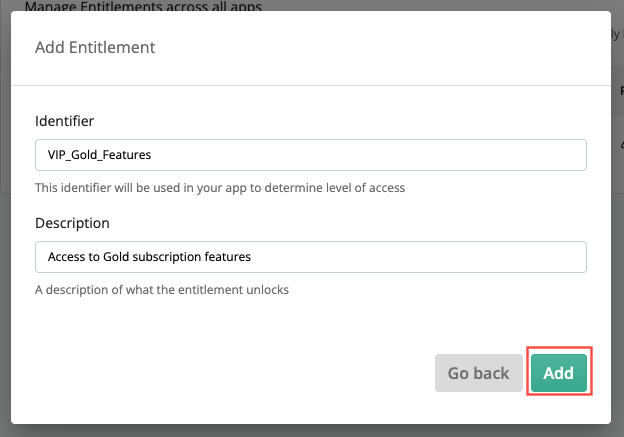Click empty space inside Identifier field after text
The height and width of the screenshot is (437, 624).
pos(368,155)
